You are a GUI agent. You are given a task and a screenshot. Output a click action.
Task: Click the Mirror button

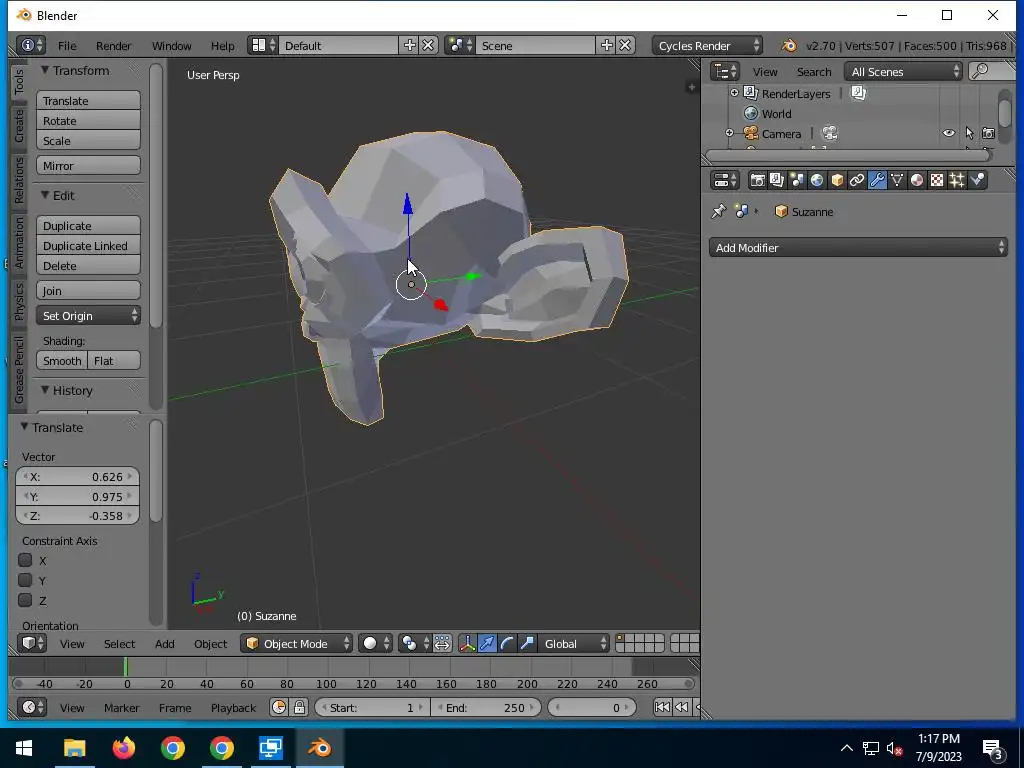pyautogui.click(x=88, y=166)
